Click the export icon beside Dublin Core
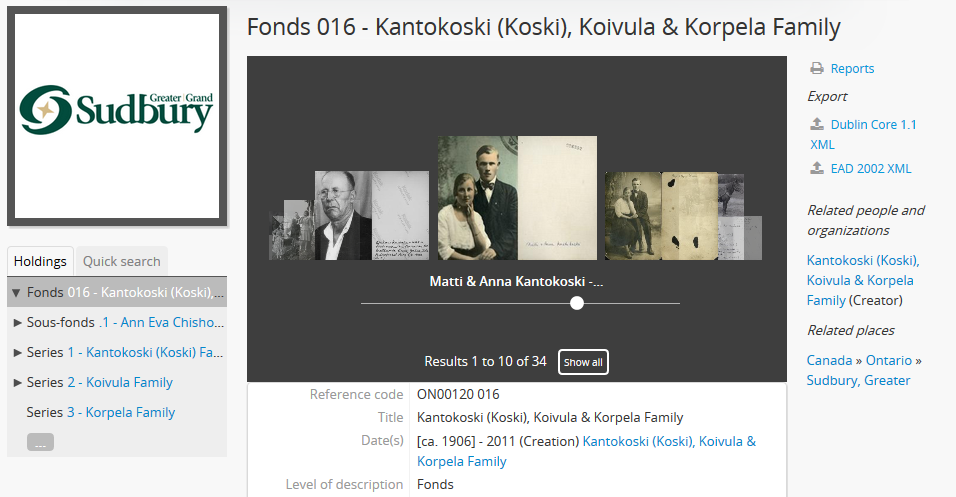This screenshot has height=497, width=956. (817, 125)
